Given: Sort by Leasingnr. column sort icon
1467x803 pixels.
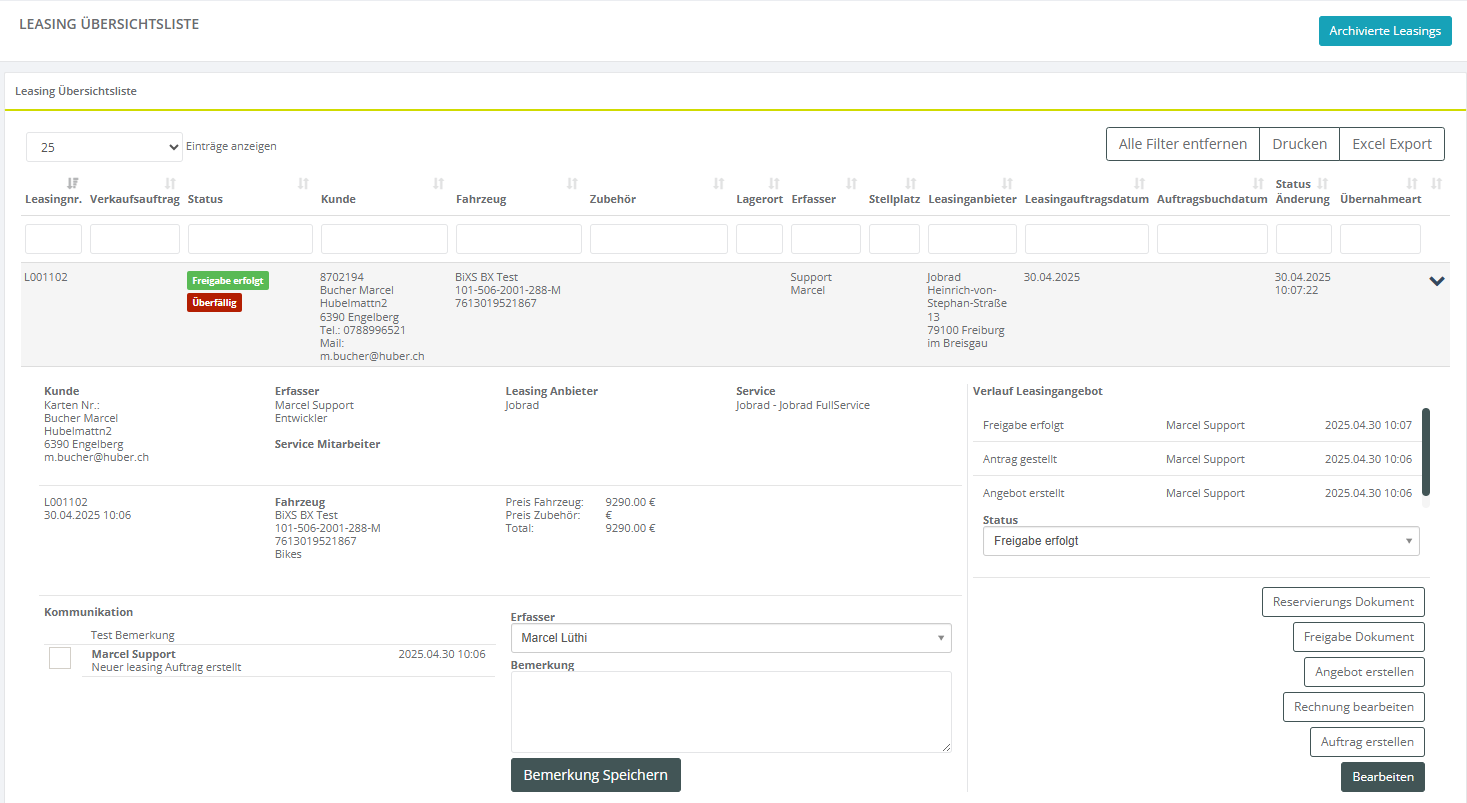Looking at the screenshot, I should click(72, 183).
